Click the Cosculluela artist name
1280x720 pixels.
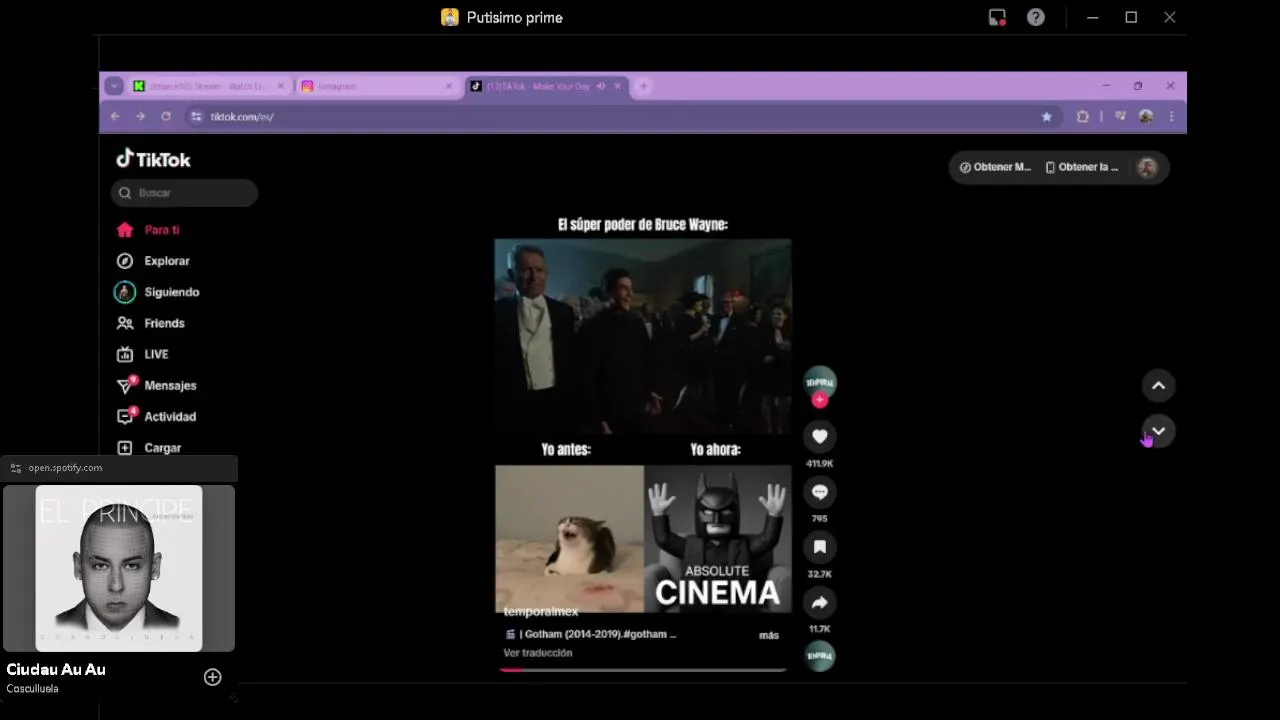click(x=32, y=689)
